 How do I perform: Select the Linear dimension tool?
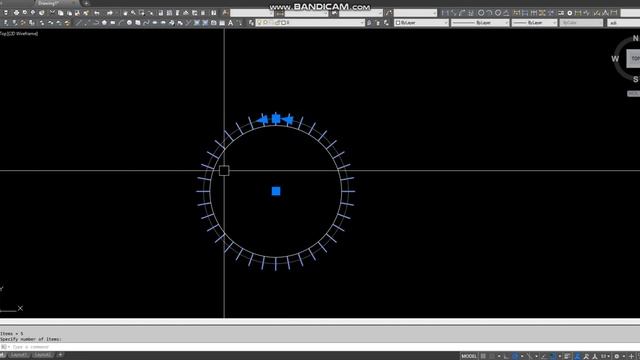pos(445,13)
